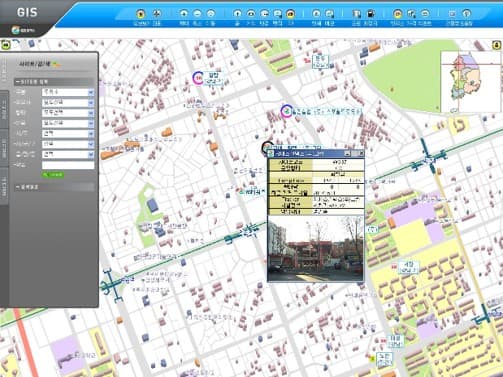Click the GIS logo in the header

27,12
